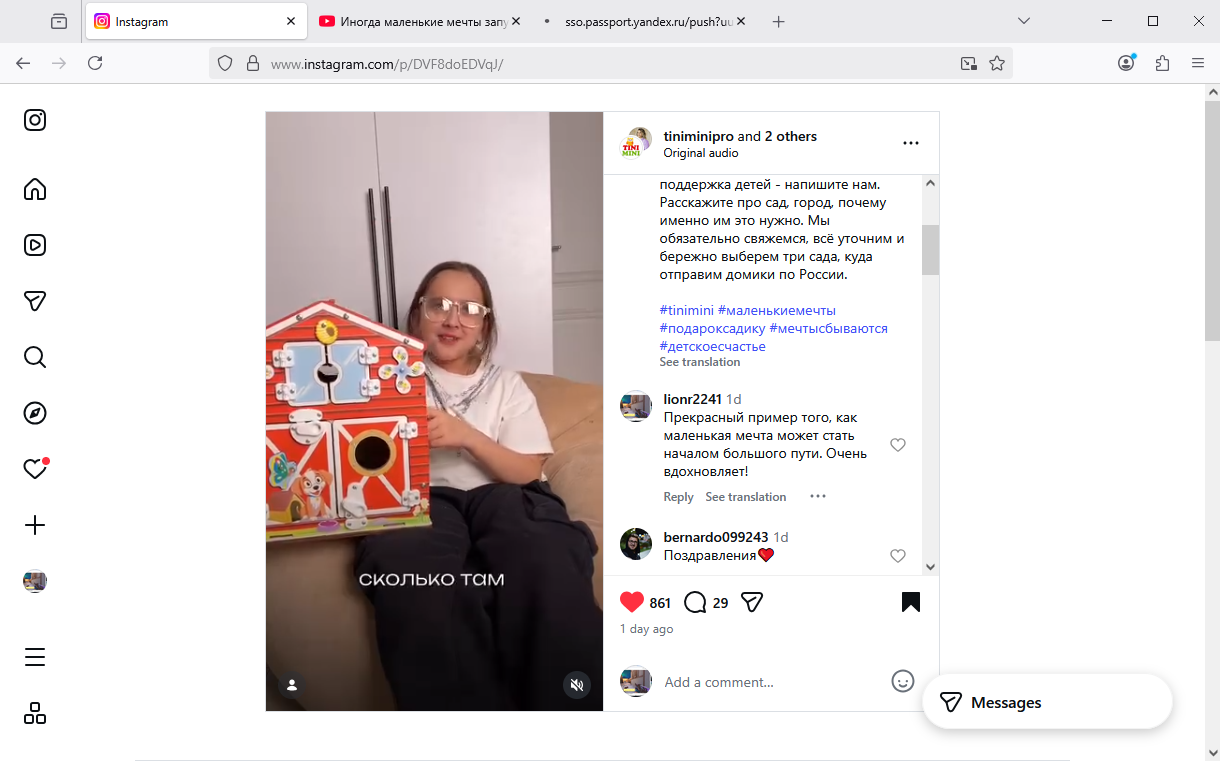Viewport: 1220px width, 761px height.
Task: Remove the post from saved bookmark
Action: coord(910,602)
